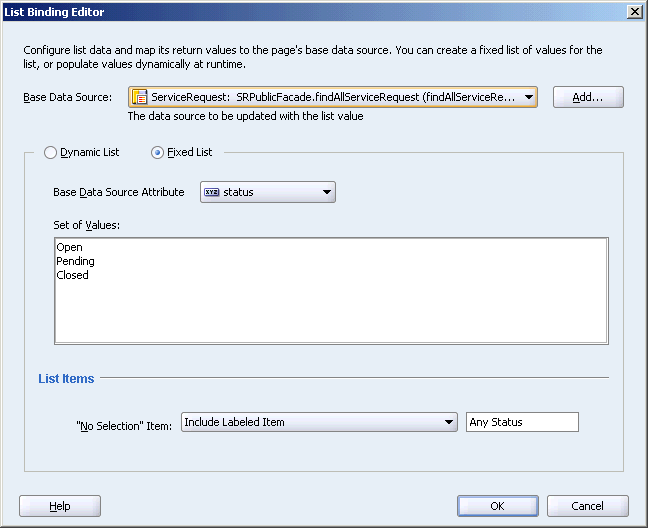This screenshot has width=648, height=528.
Task: Click the 'Base Data Source:' label
Action: point(67,97)
